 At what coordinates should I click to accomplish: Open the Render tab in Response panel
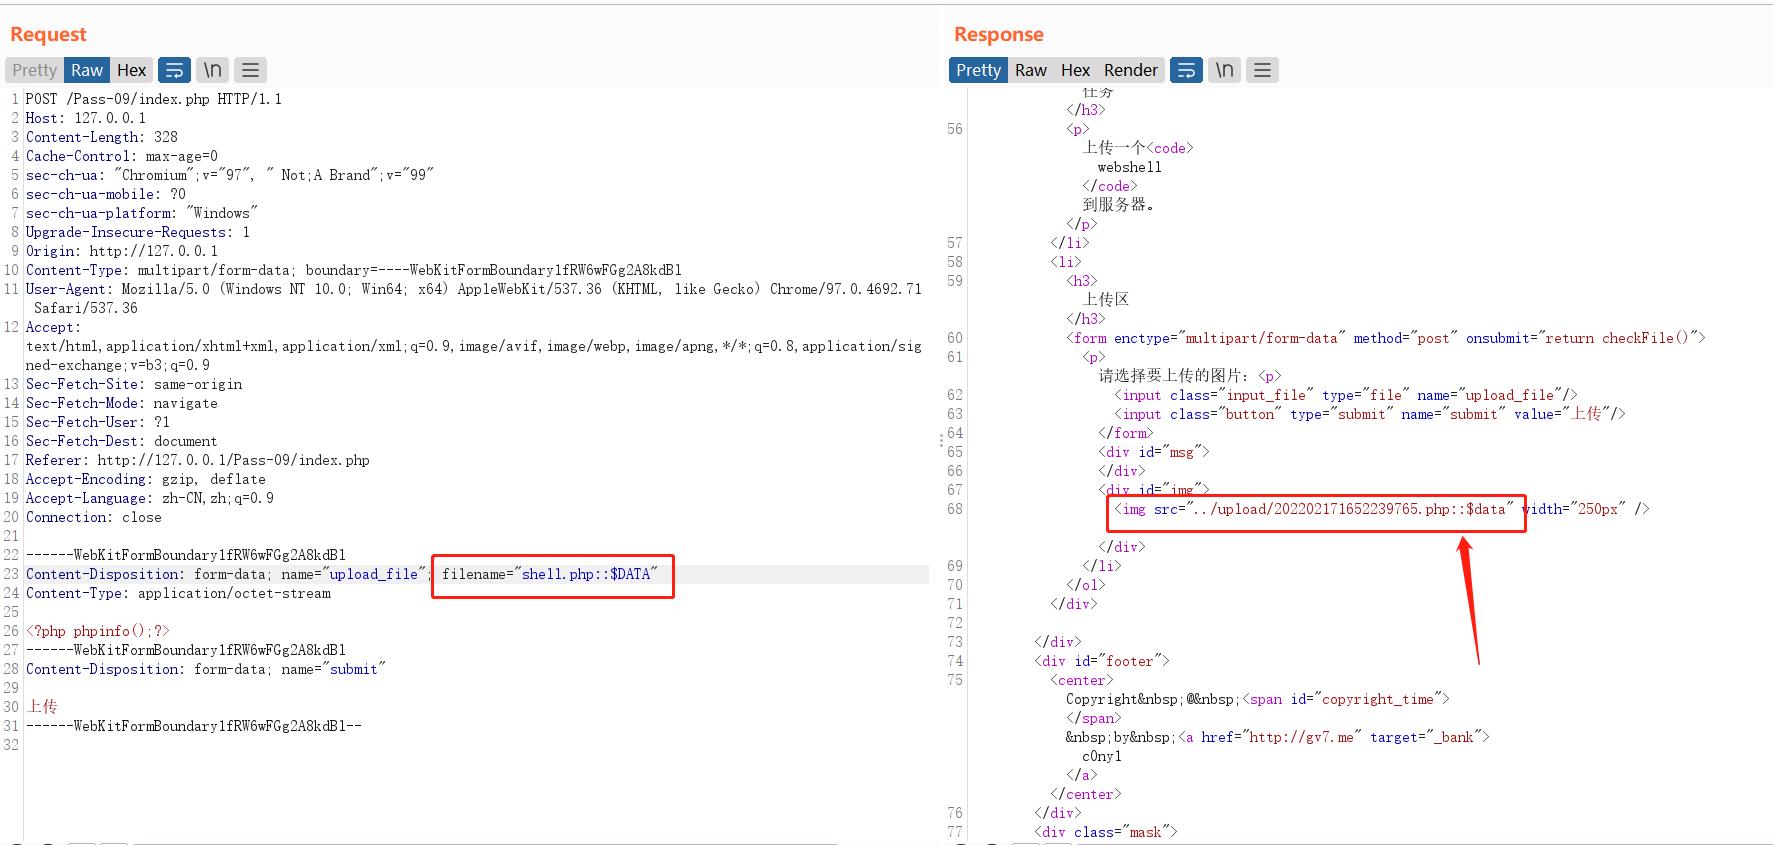click(x=1131, y=70)
